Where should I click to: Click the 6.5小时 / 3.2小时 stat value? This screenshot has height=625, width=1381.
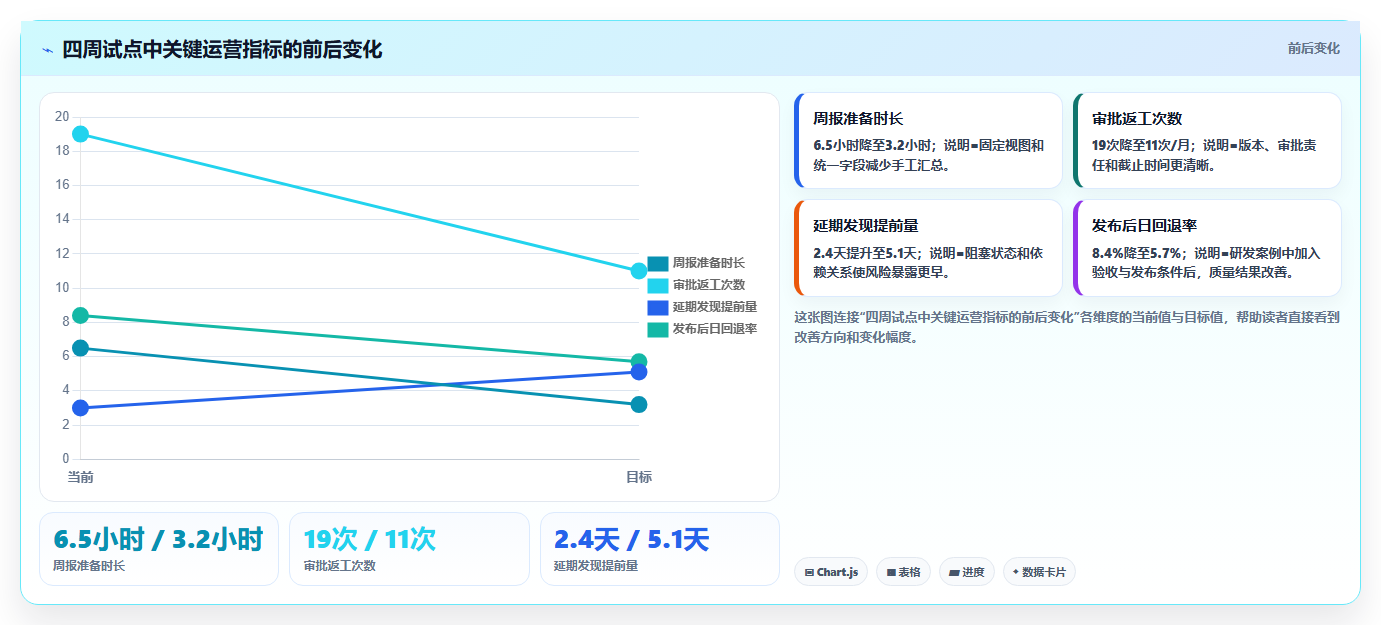158,539
